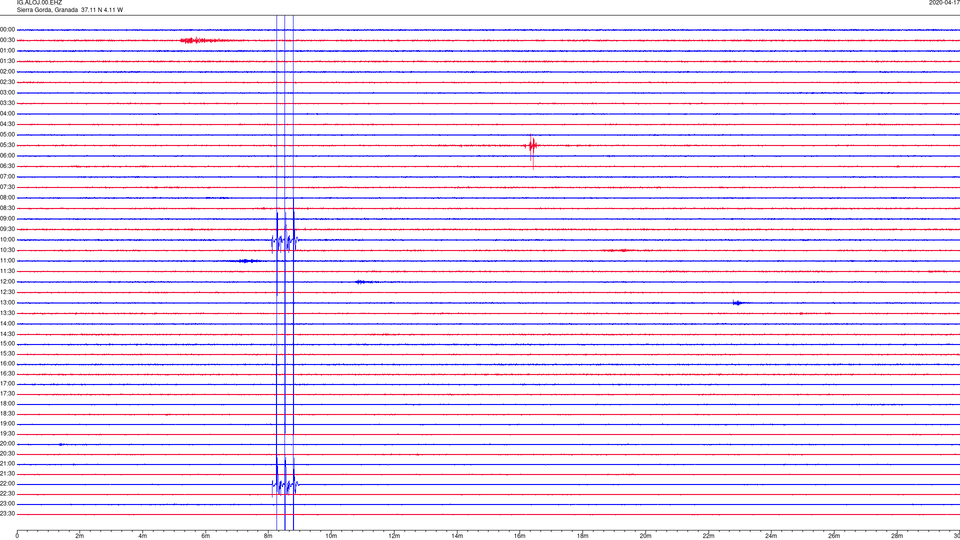Click the 10m axis tick label
Viewport: 960px width, 540px height.
pos(331,536)
